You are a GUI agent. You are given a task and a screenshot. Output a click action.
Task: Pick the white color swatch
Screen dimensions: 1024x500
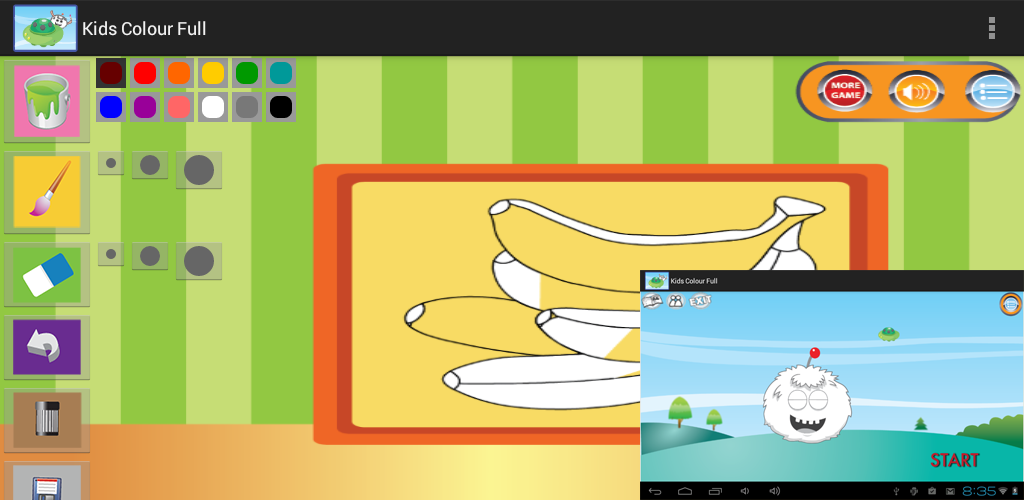pos(213,107)
